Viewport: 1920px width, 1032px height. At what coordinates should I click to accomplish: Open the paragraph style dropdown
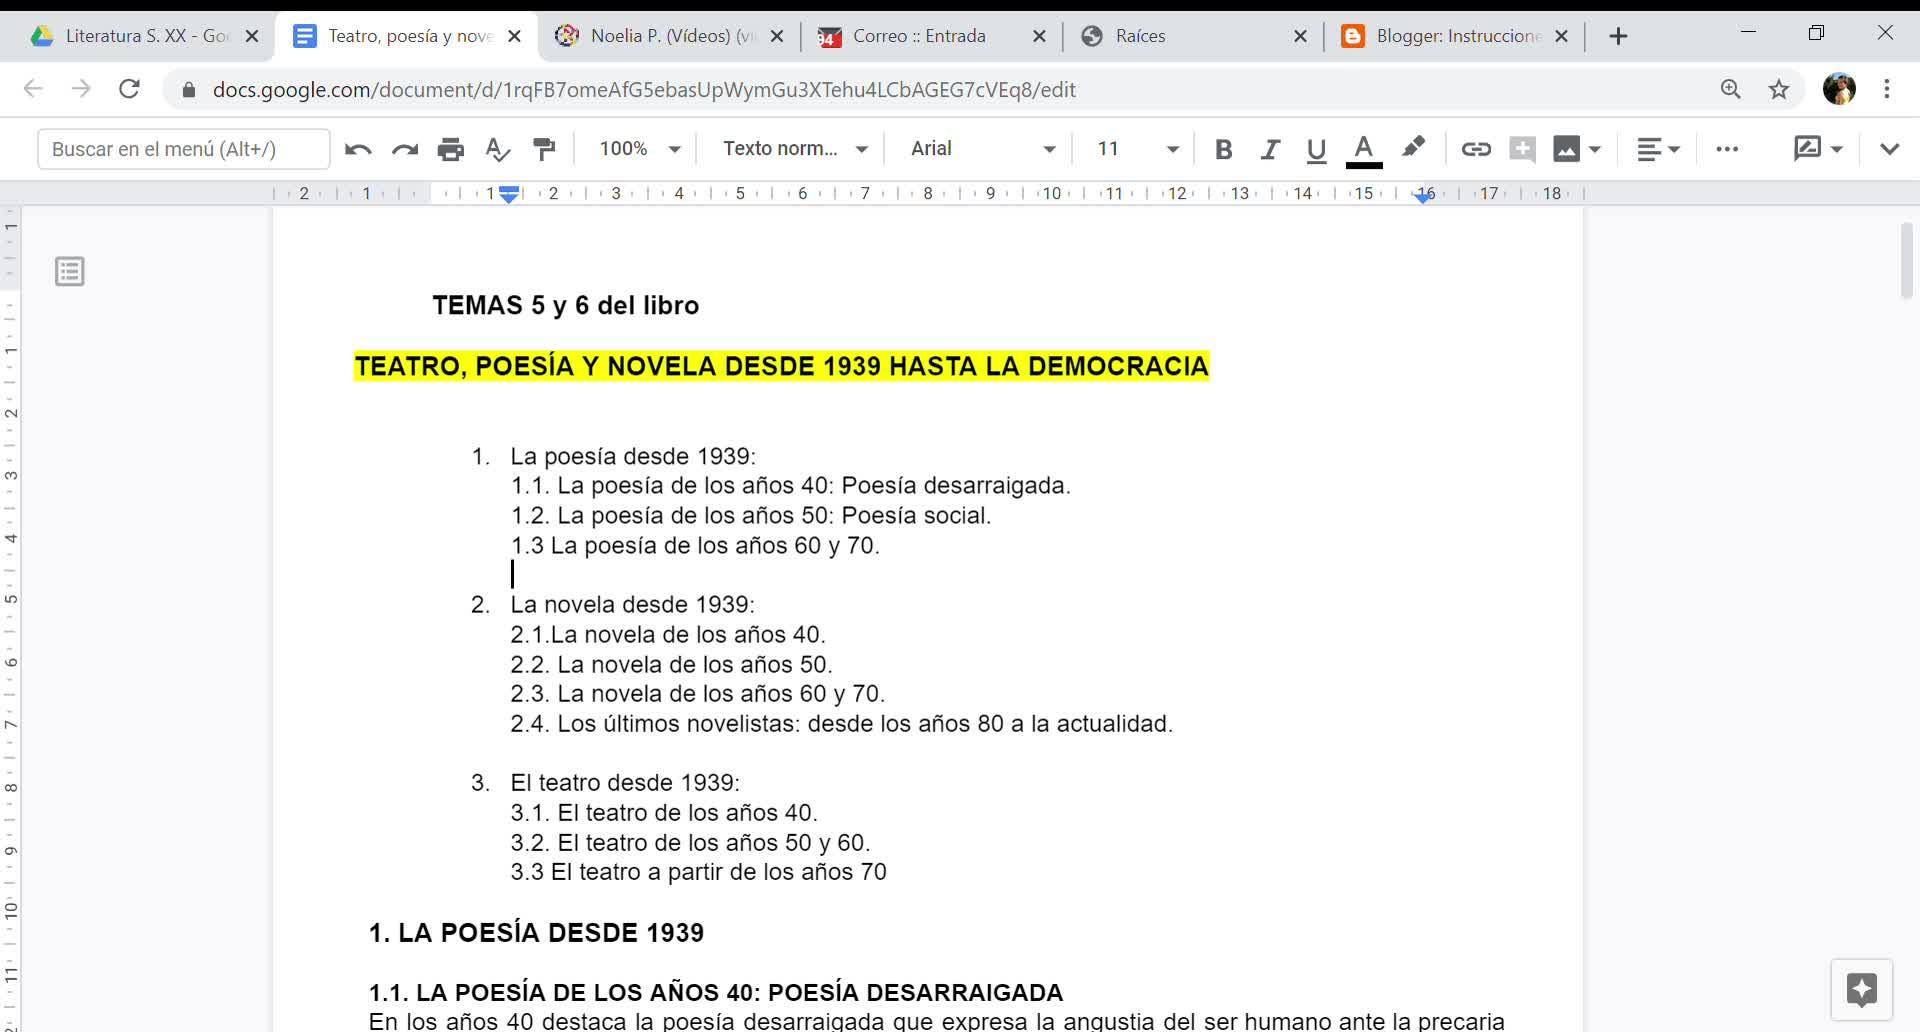click(795, 149)
